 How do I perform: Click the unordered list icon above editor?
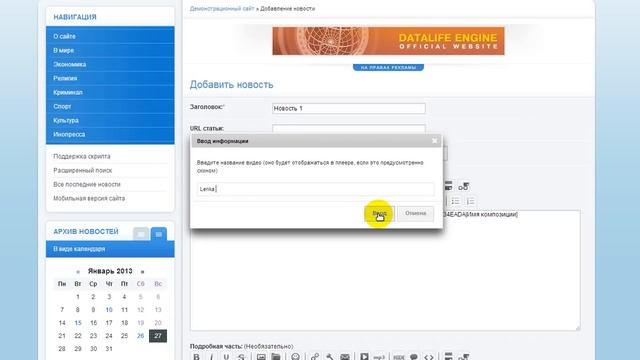tap(456, 201)
